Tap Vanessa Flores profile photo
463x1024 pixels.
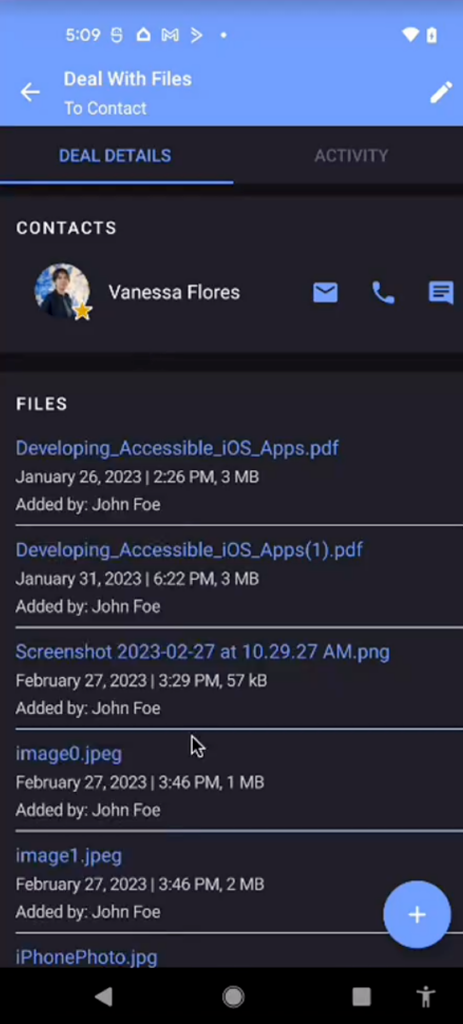click(62, 292)
